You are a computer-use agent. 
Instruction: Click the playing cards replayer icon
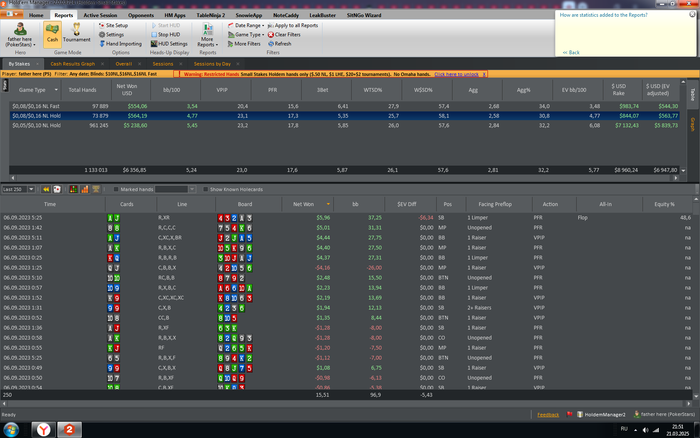(57, 189)
